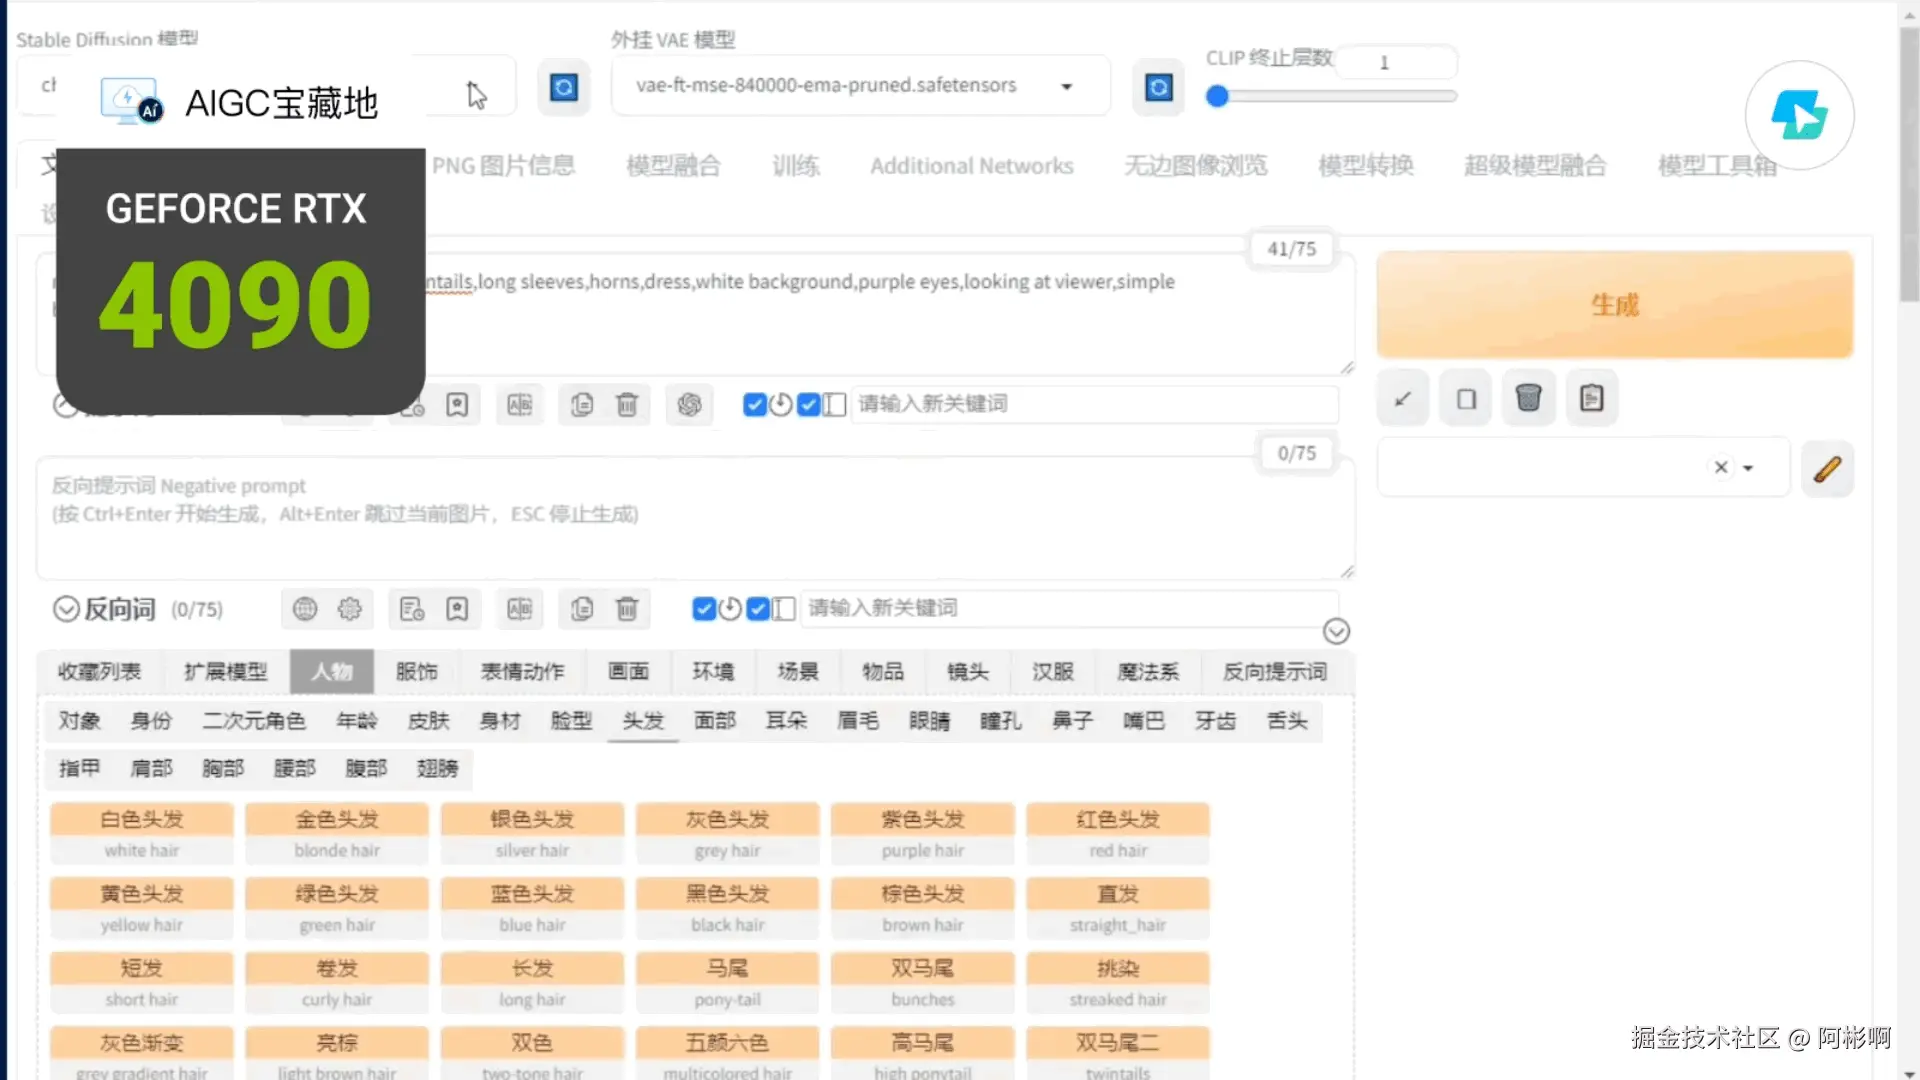Clear the prompt with the trash icon
Viewport: 1920px width, 1080px height.
pyautogui.click(x=627, y=405)
